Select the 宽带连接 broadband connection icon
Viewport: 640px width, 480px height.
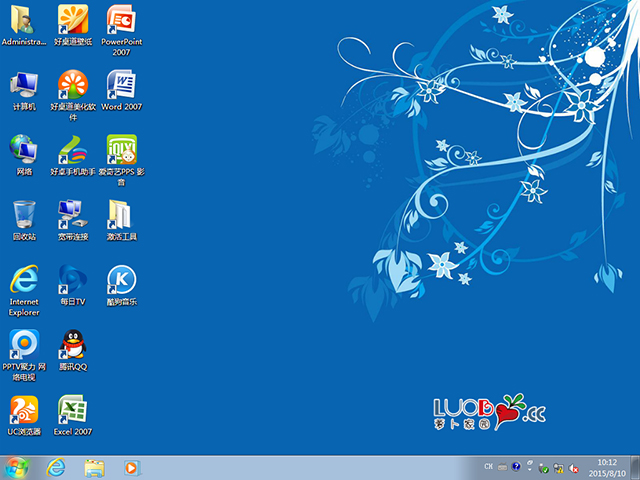(72, 214)
